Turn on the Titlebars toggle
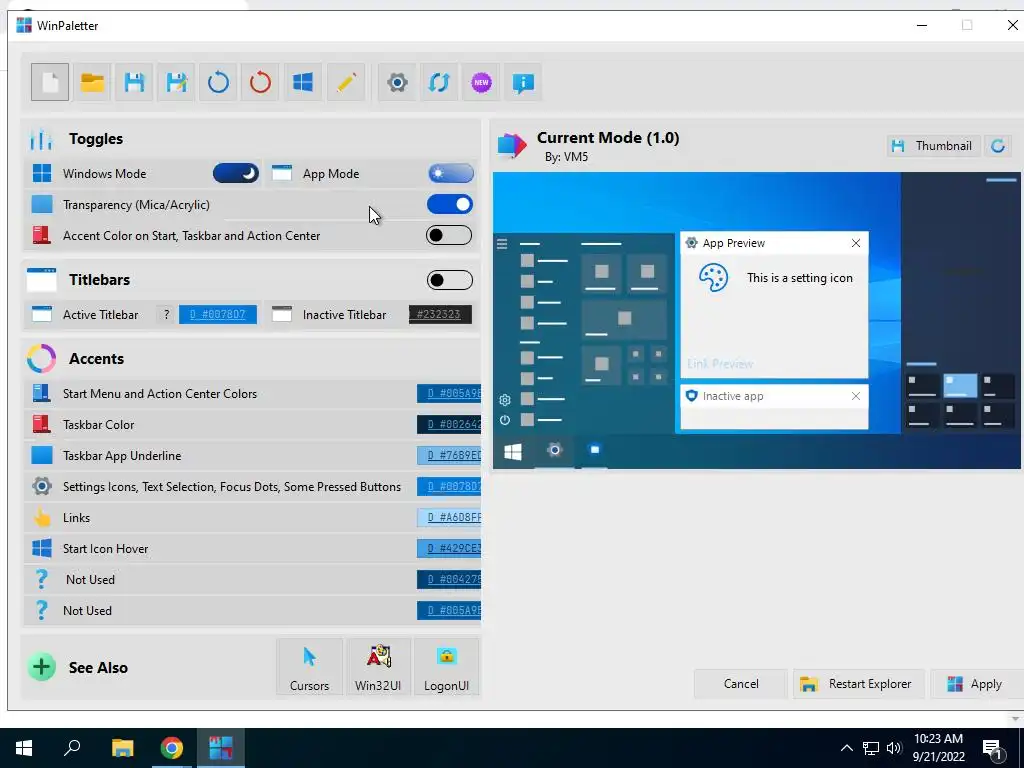The height and width of the screenshot is (768, 1024). (450, 280)
